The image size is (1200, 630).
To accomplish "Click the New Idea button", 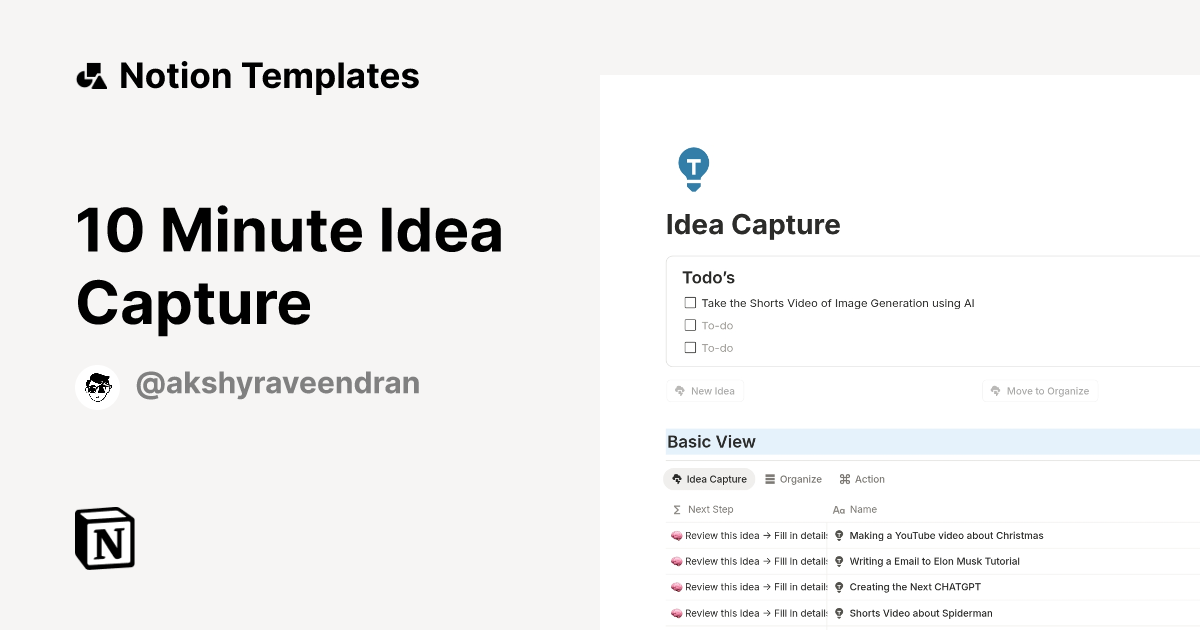I will pos(705,391).
